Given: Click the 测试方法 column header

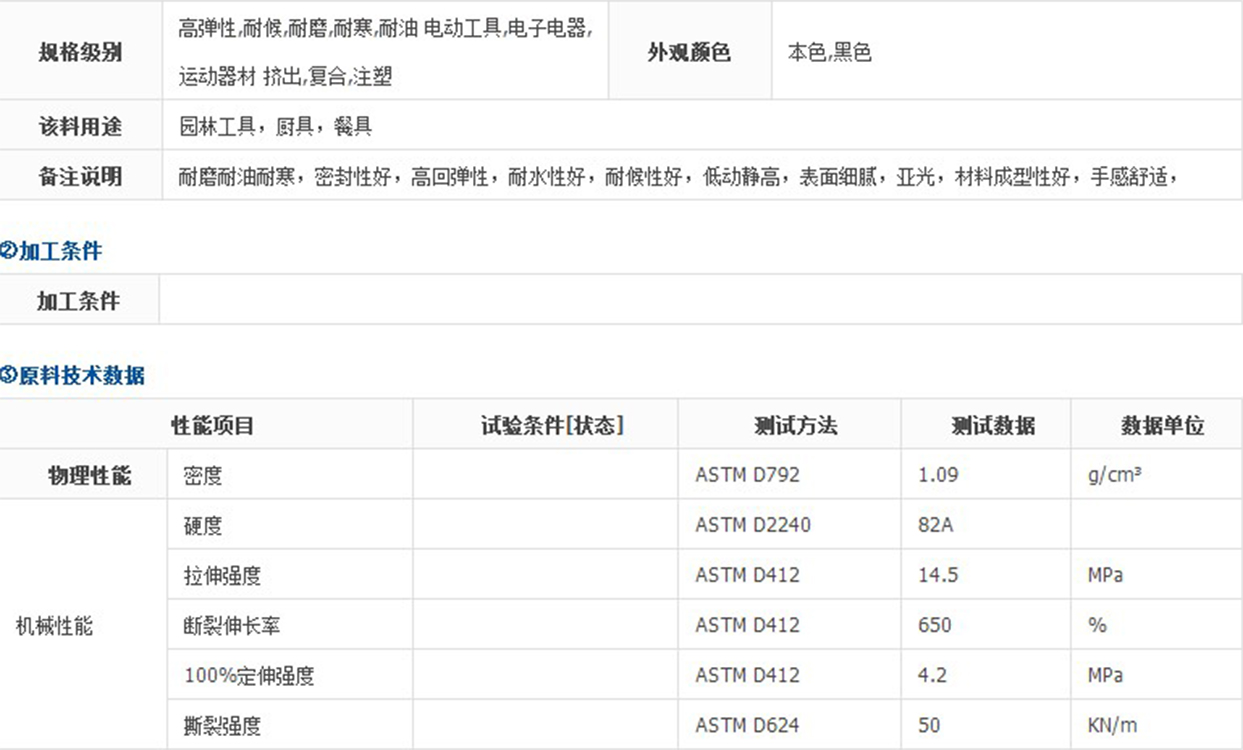Looking at the screenshot, I should 795,426.
